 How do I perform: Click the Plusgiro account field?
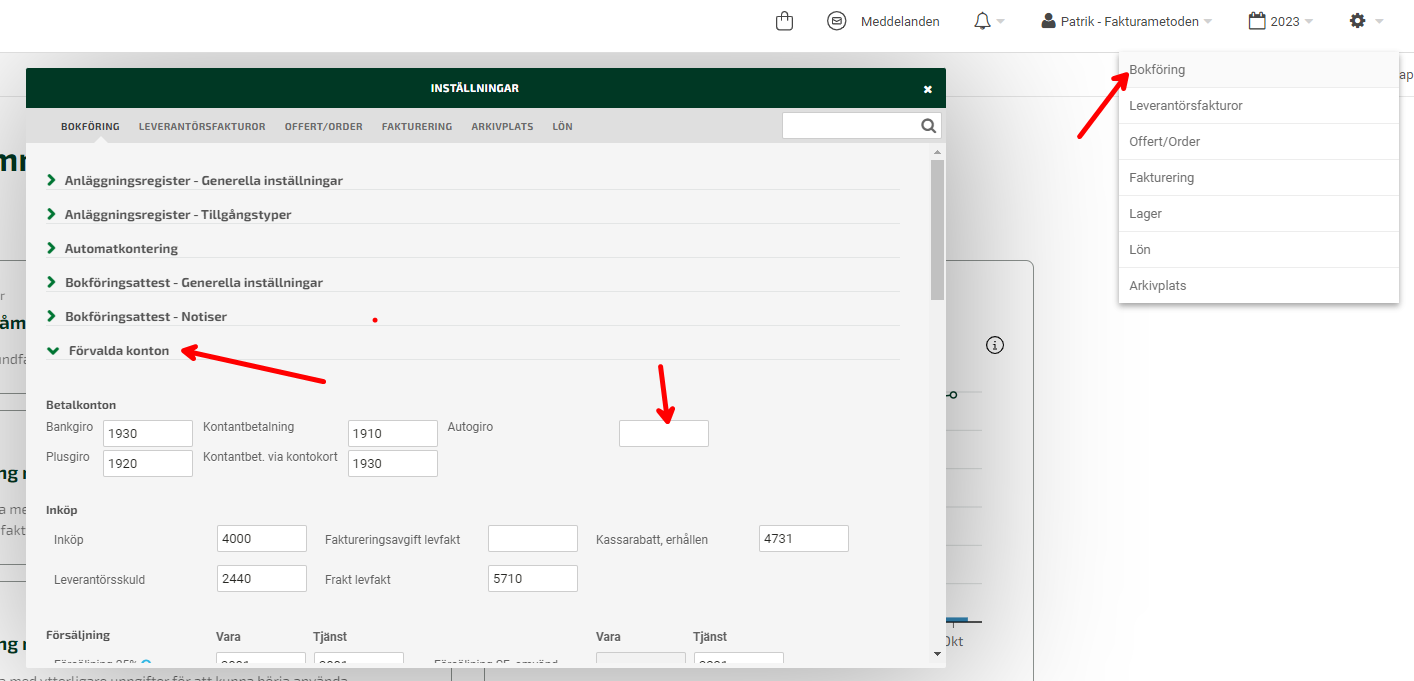148,463
